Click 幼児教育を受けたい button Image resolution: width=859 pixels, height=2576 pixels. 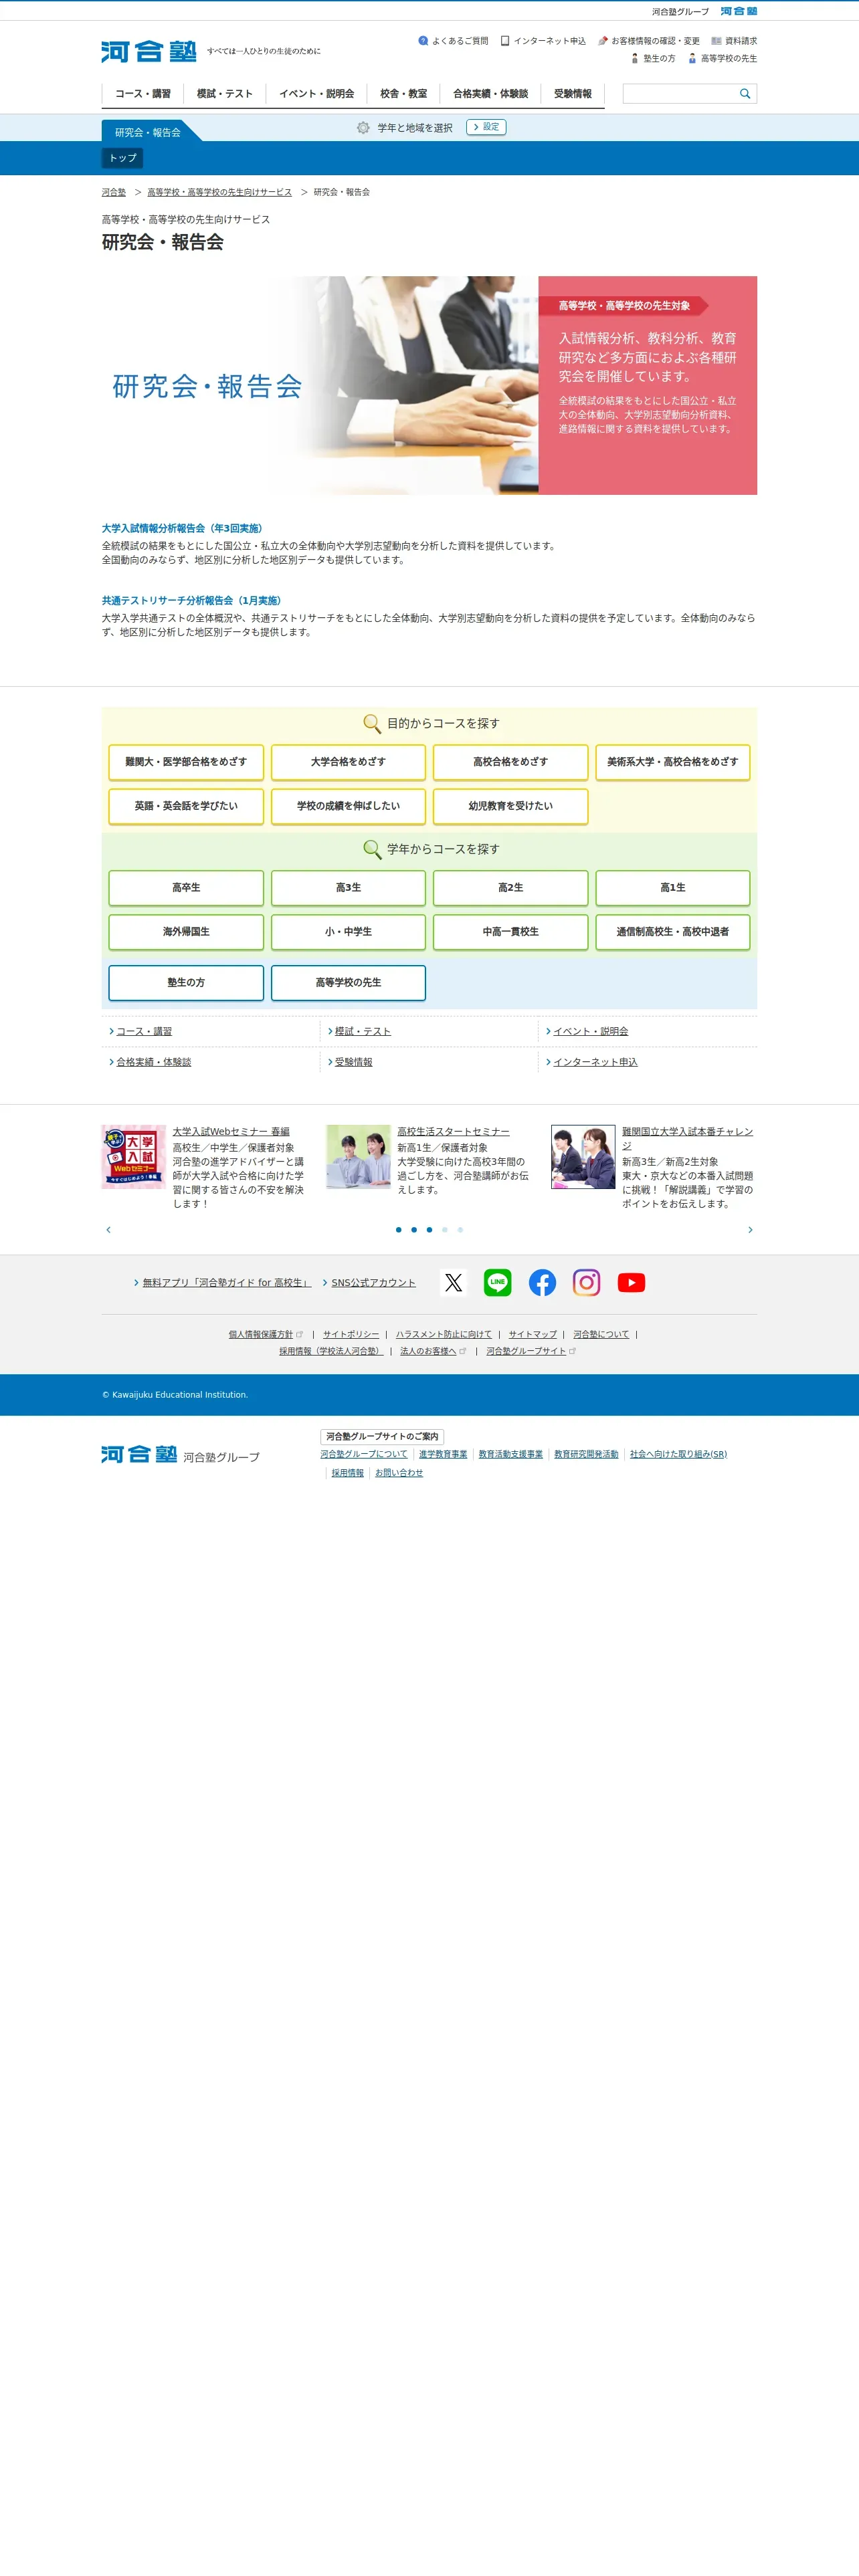(511, 806)
